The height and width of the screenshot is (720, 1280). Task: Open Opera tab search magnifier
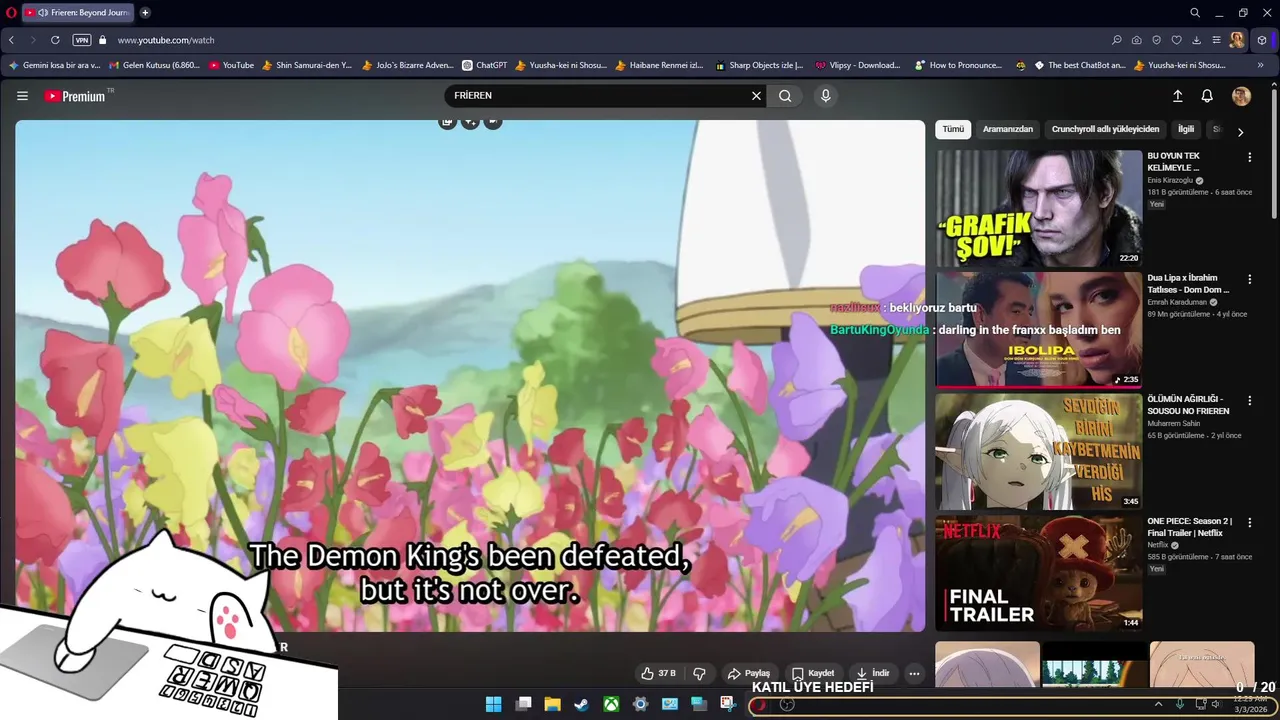[x=1195, y=13]
